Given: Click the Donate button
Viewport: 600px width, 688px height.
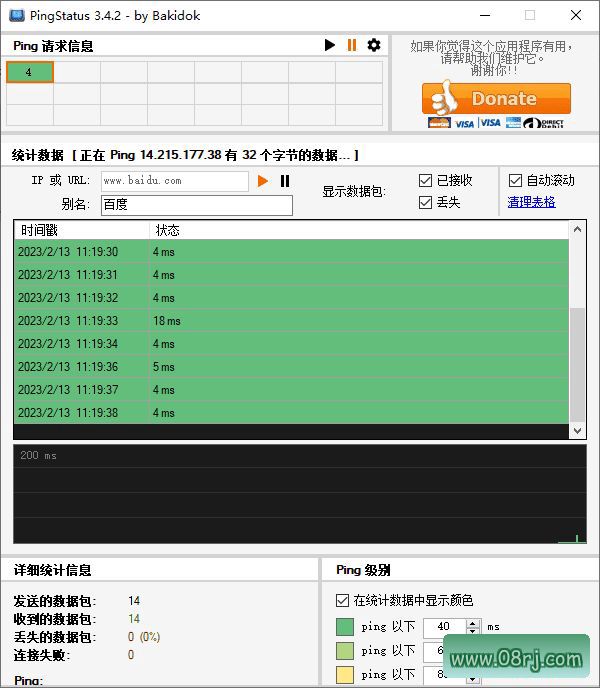Looking at the screenshot, I should tap(496, 99).
